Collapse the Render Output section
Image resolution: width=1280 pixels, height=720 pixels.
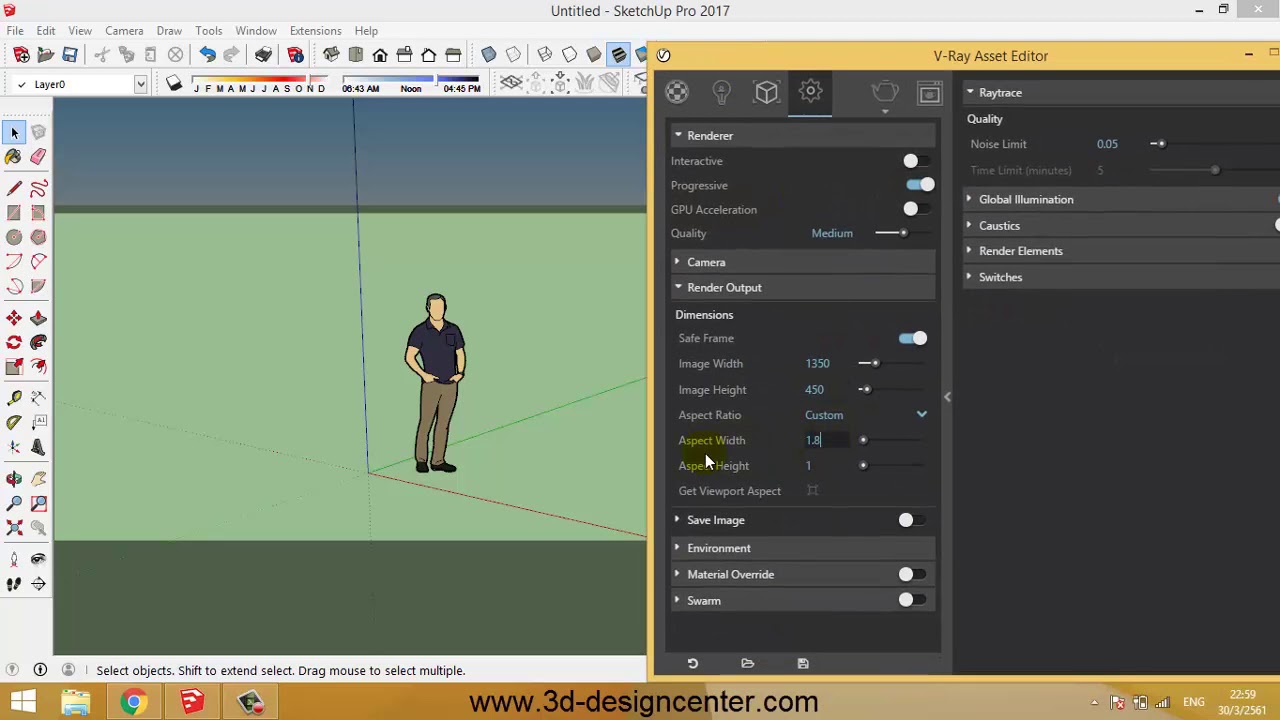(802, 287)
